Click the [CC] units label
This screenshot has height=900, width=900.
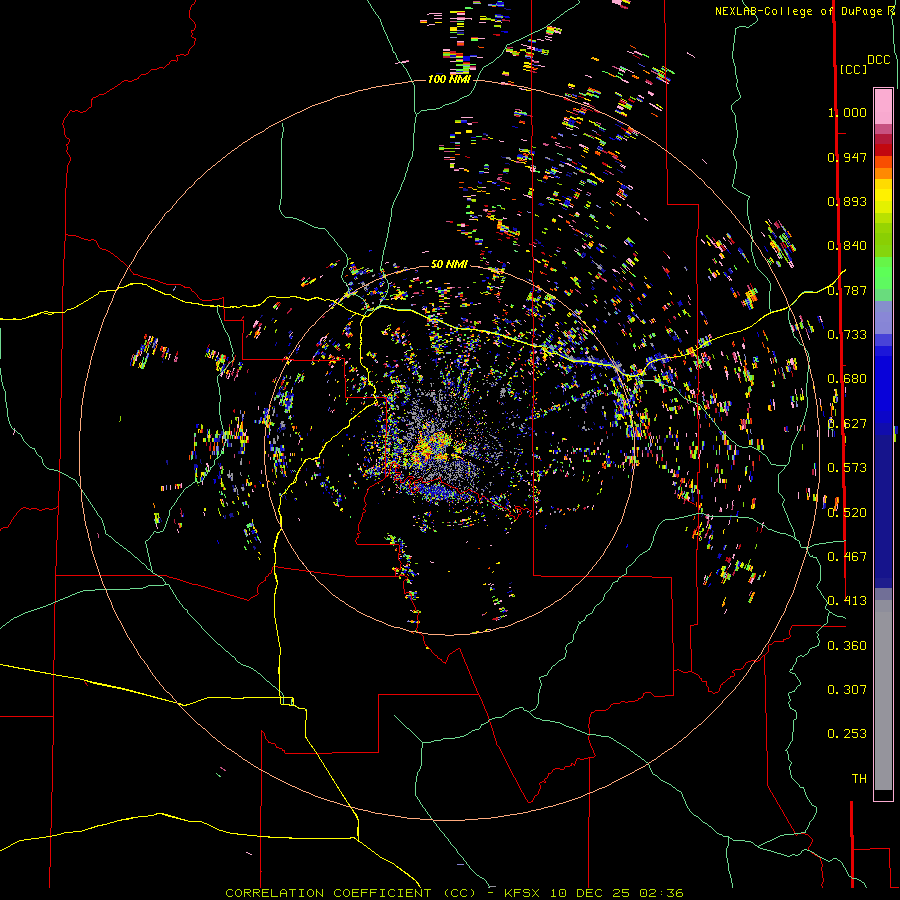853,69
